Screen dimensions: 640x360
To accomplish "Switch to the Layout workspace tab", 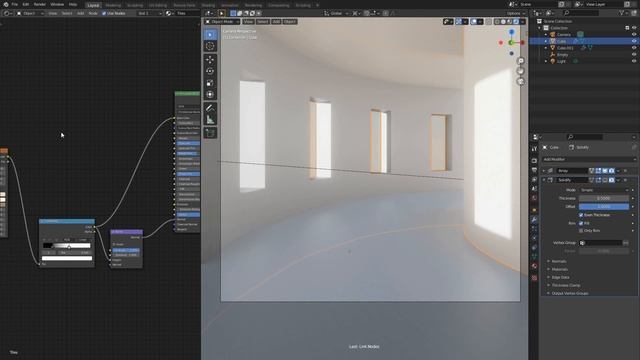I will [93, 5].
